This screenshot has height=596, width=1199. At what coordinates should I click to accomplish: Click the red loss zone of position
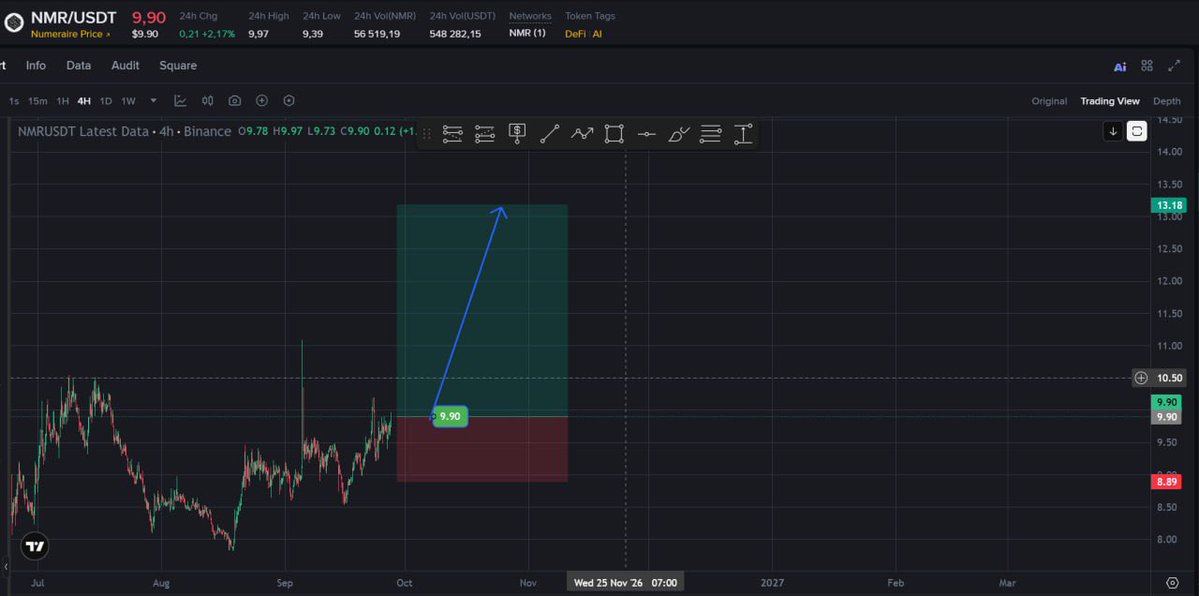click(x=482, y=449)
